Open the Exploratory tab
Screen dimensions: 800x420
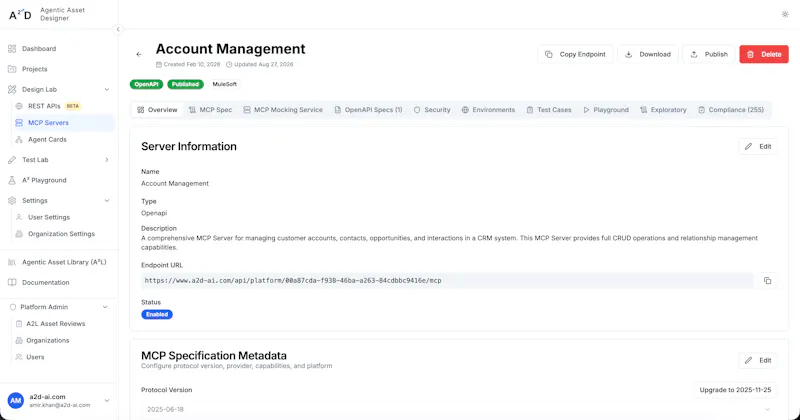tap(663, 110)
